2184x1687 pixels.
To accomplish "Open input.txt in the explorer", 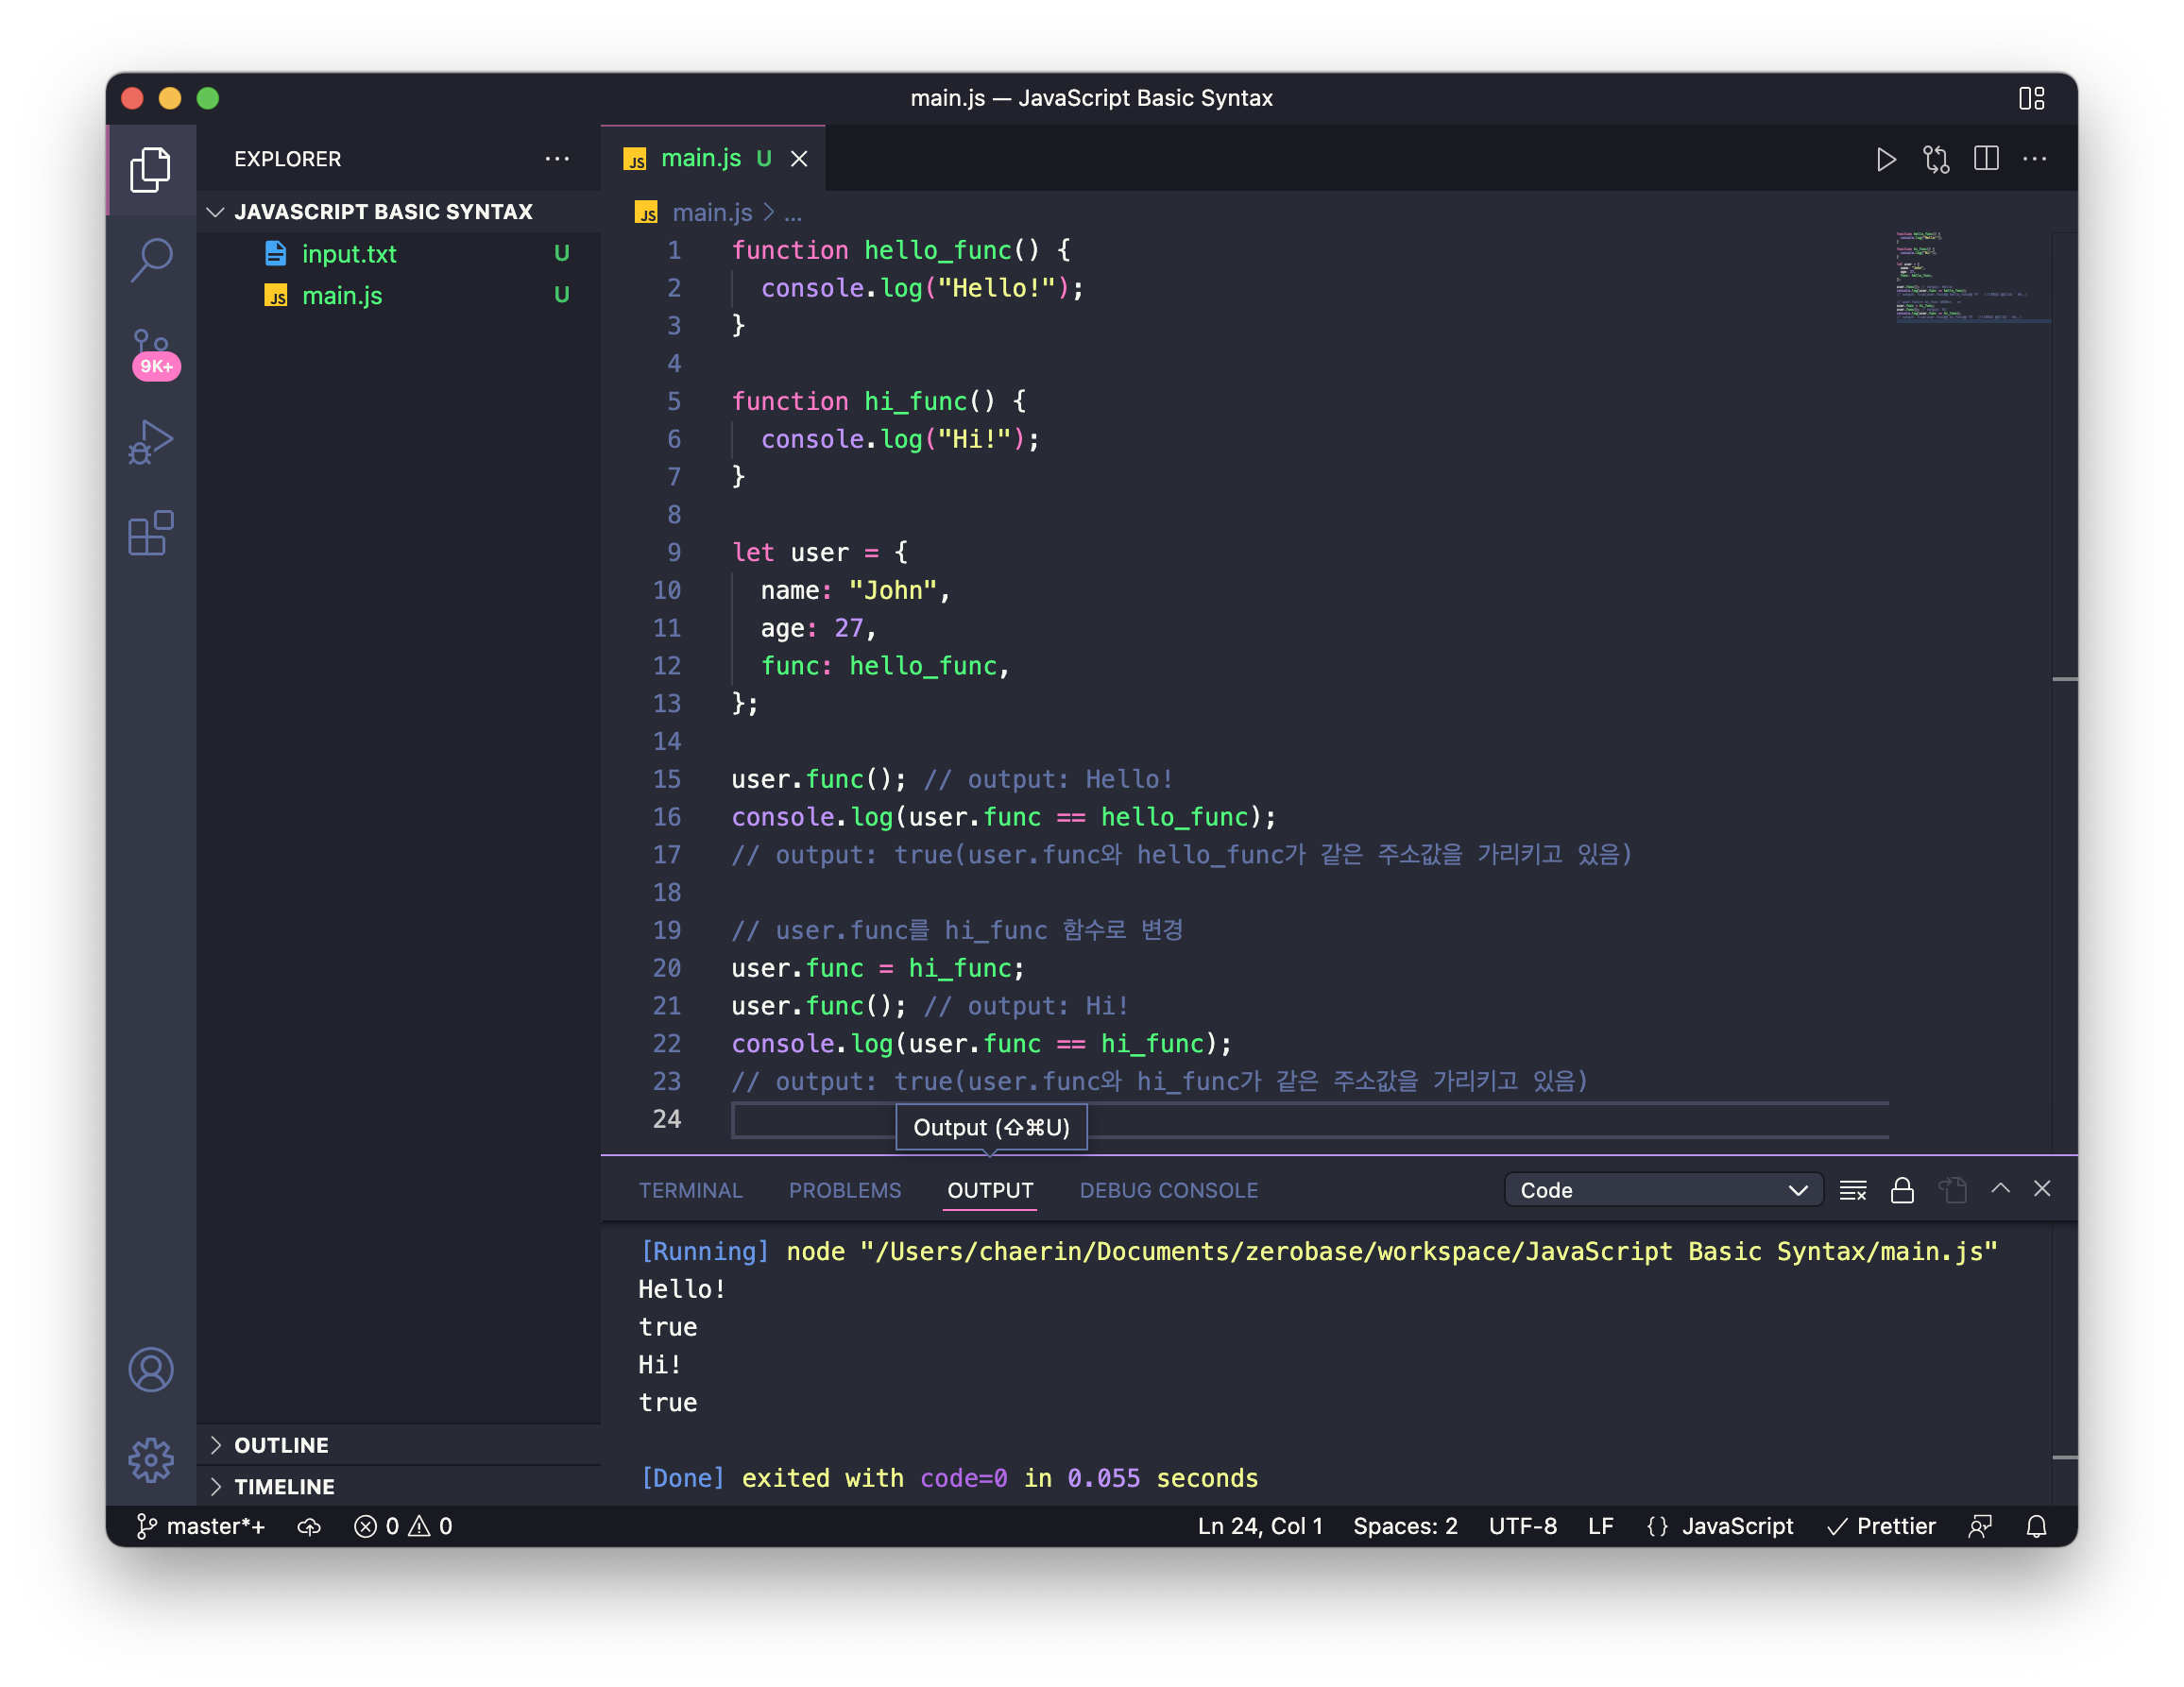I will [349, 254].
